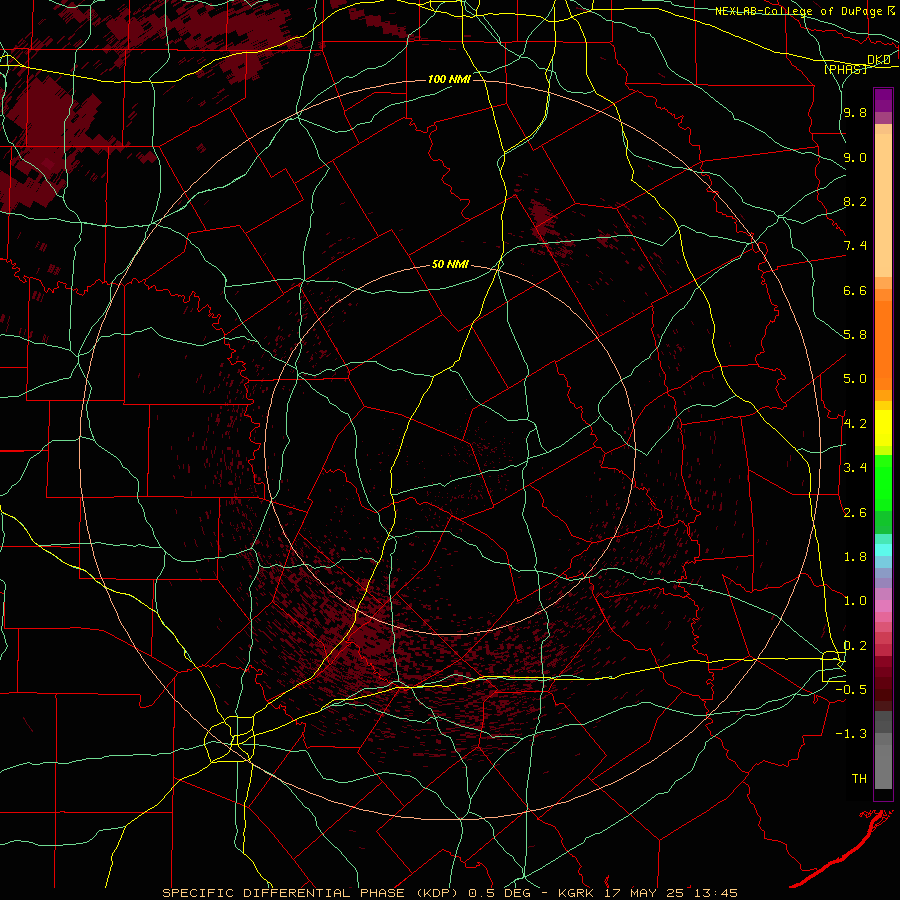The image size is (900, 900).
Task: Click the 50 NMI range ring label
Action: [450, 264]
